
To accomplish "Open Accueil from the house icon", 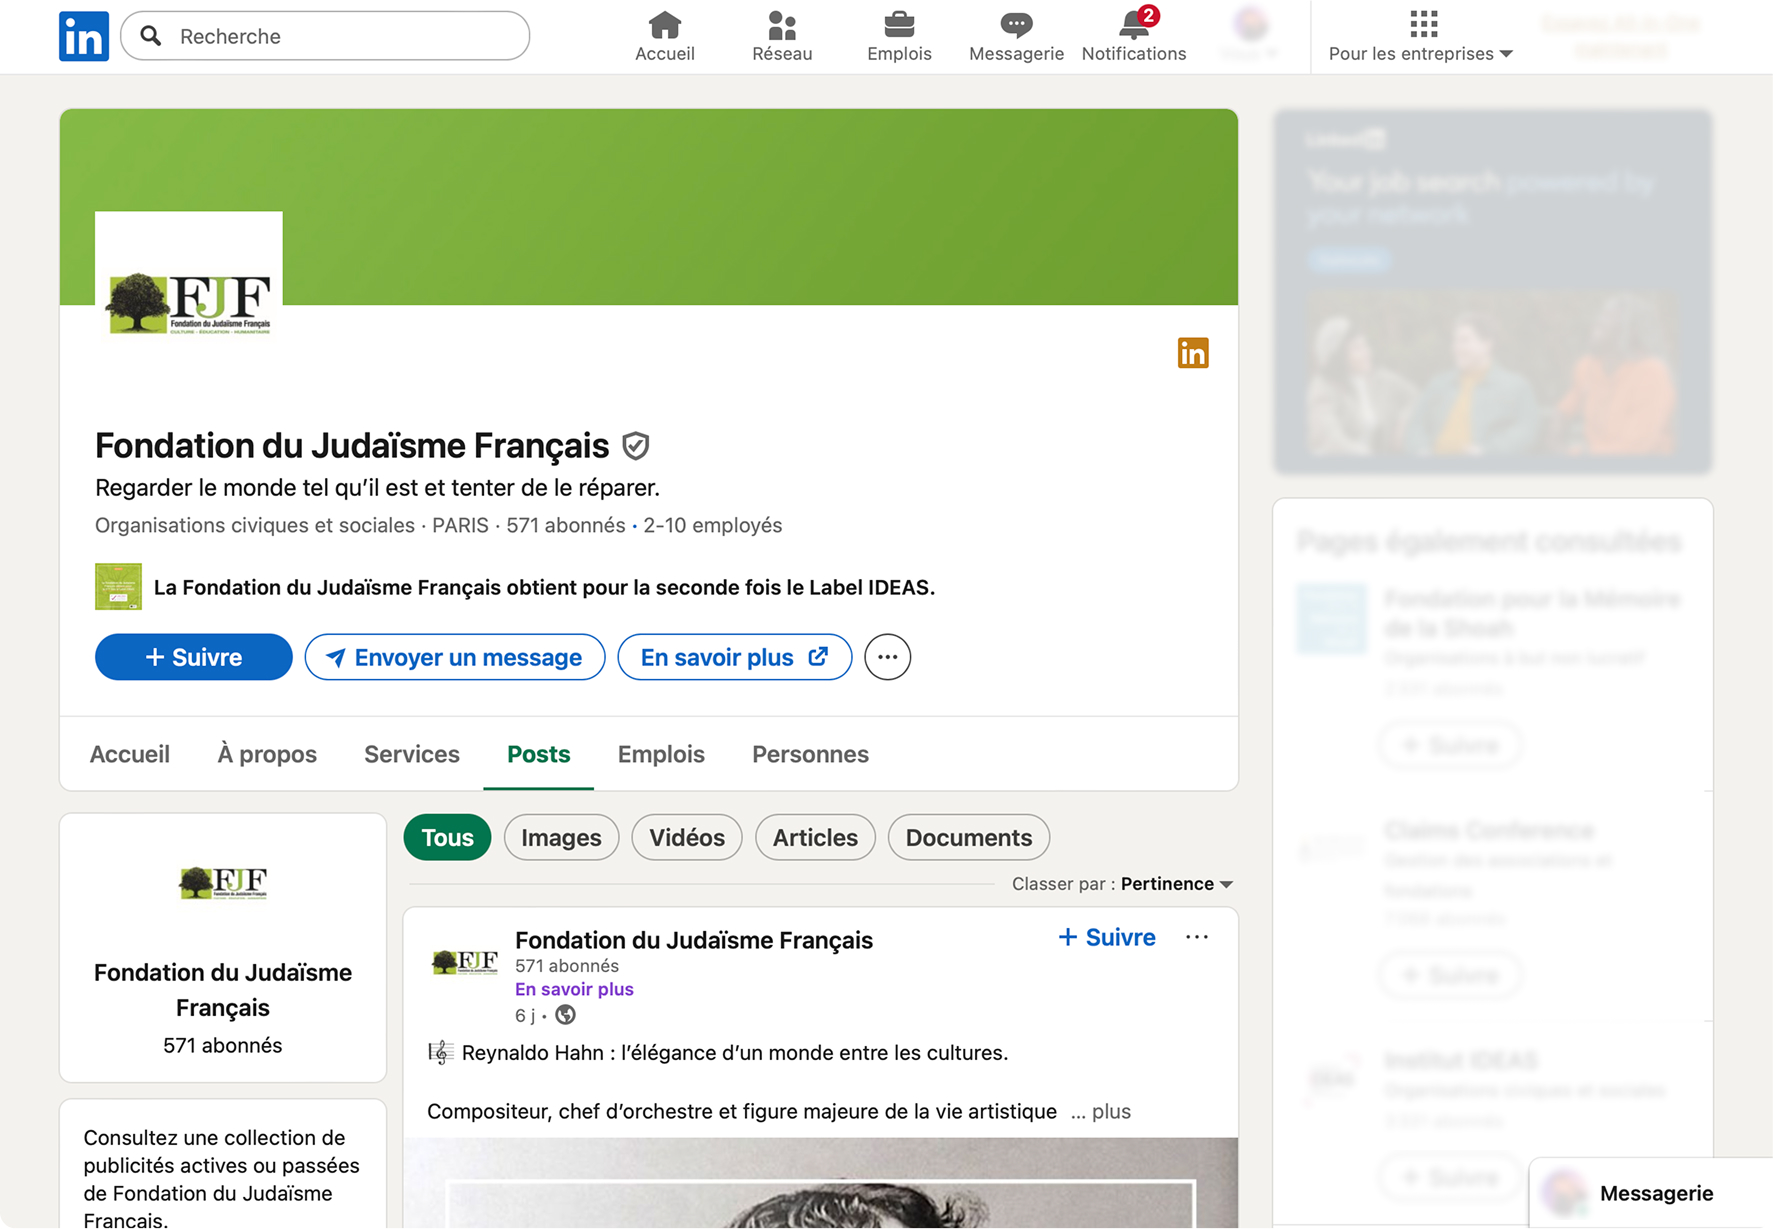I will [x=665, y=24].
